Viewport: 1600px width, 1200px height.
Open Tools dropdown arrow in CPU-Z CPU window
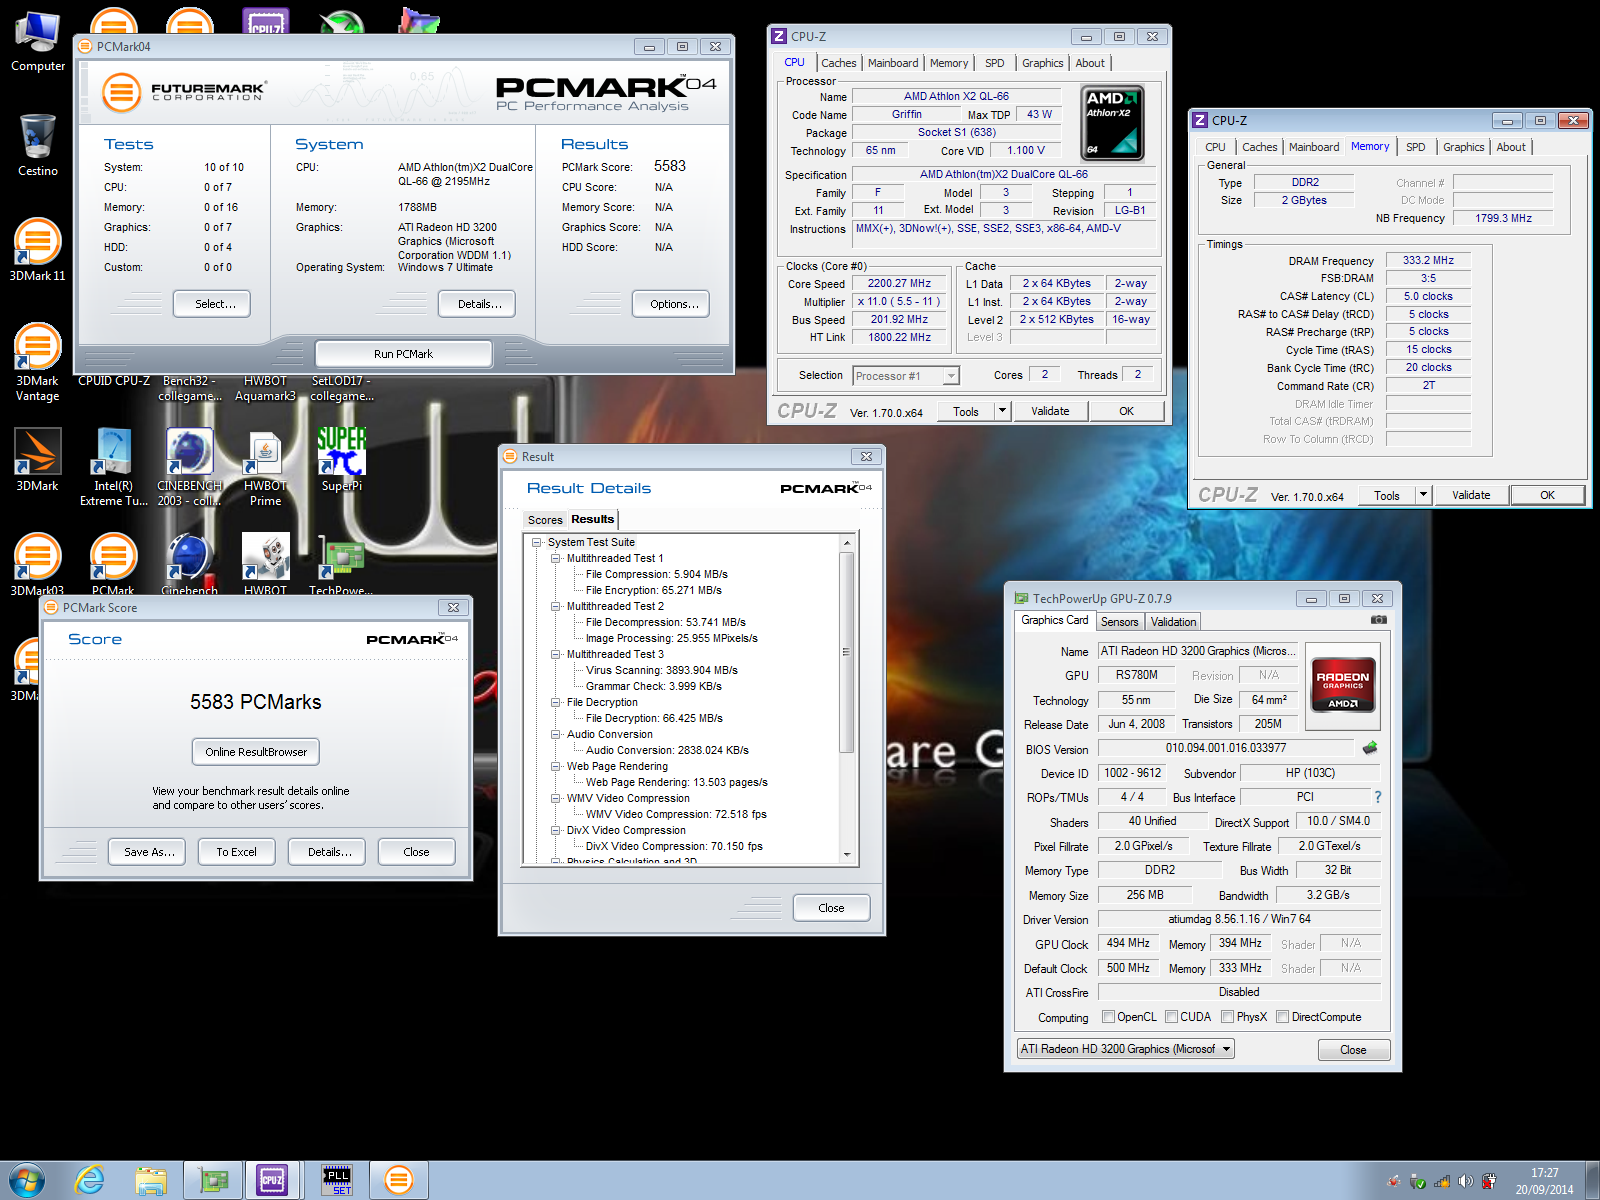1001,411
